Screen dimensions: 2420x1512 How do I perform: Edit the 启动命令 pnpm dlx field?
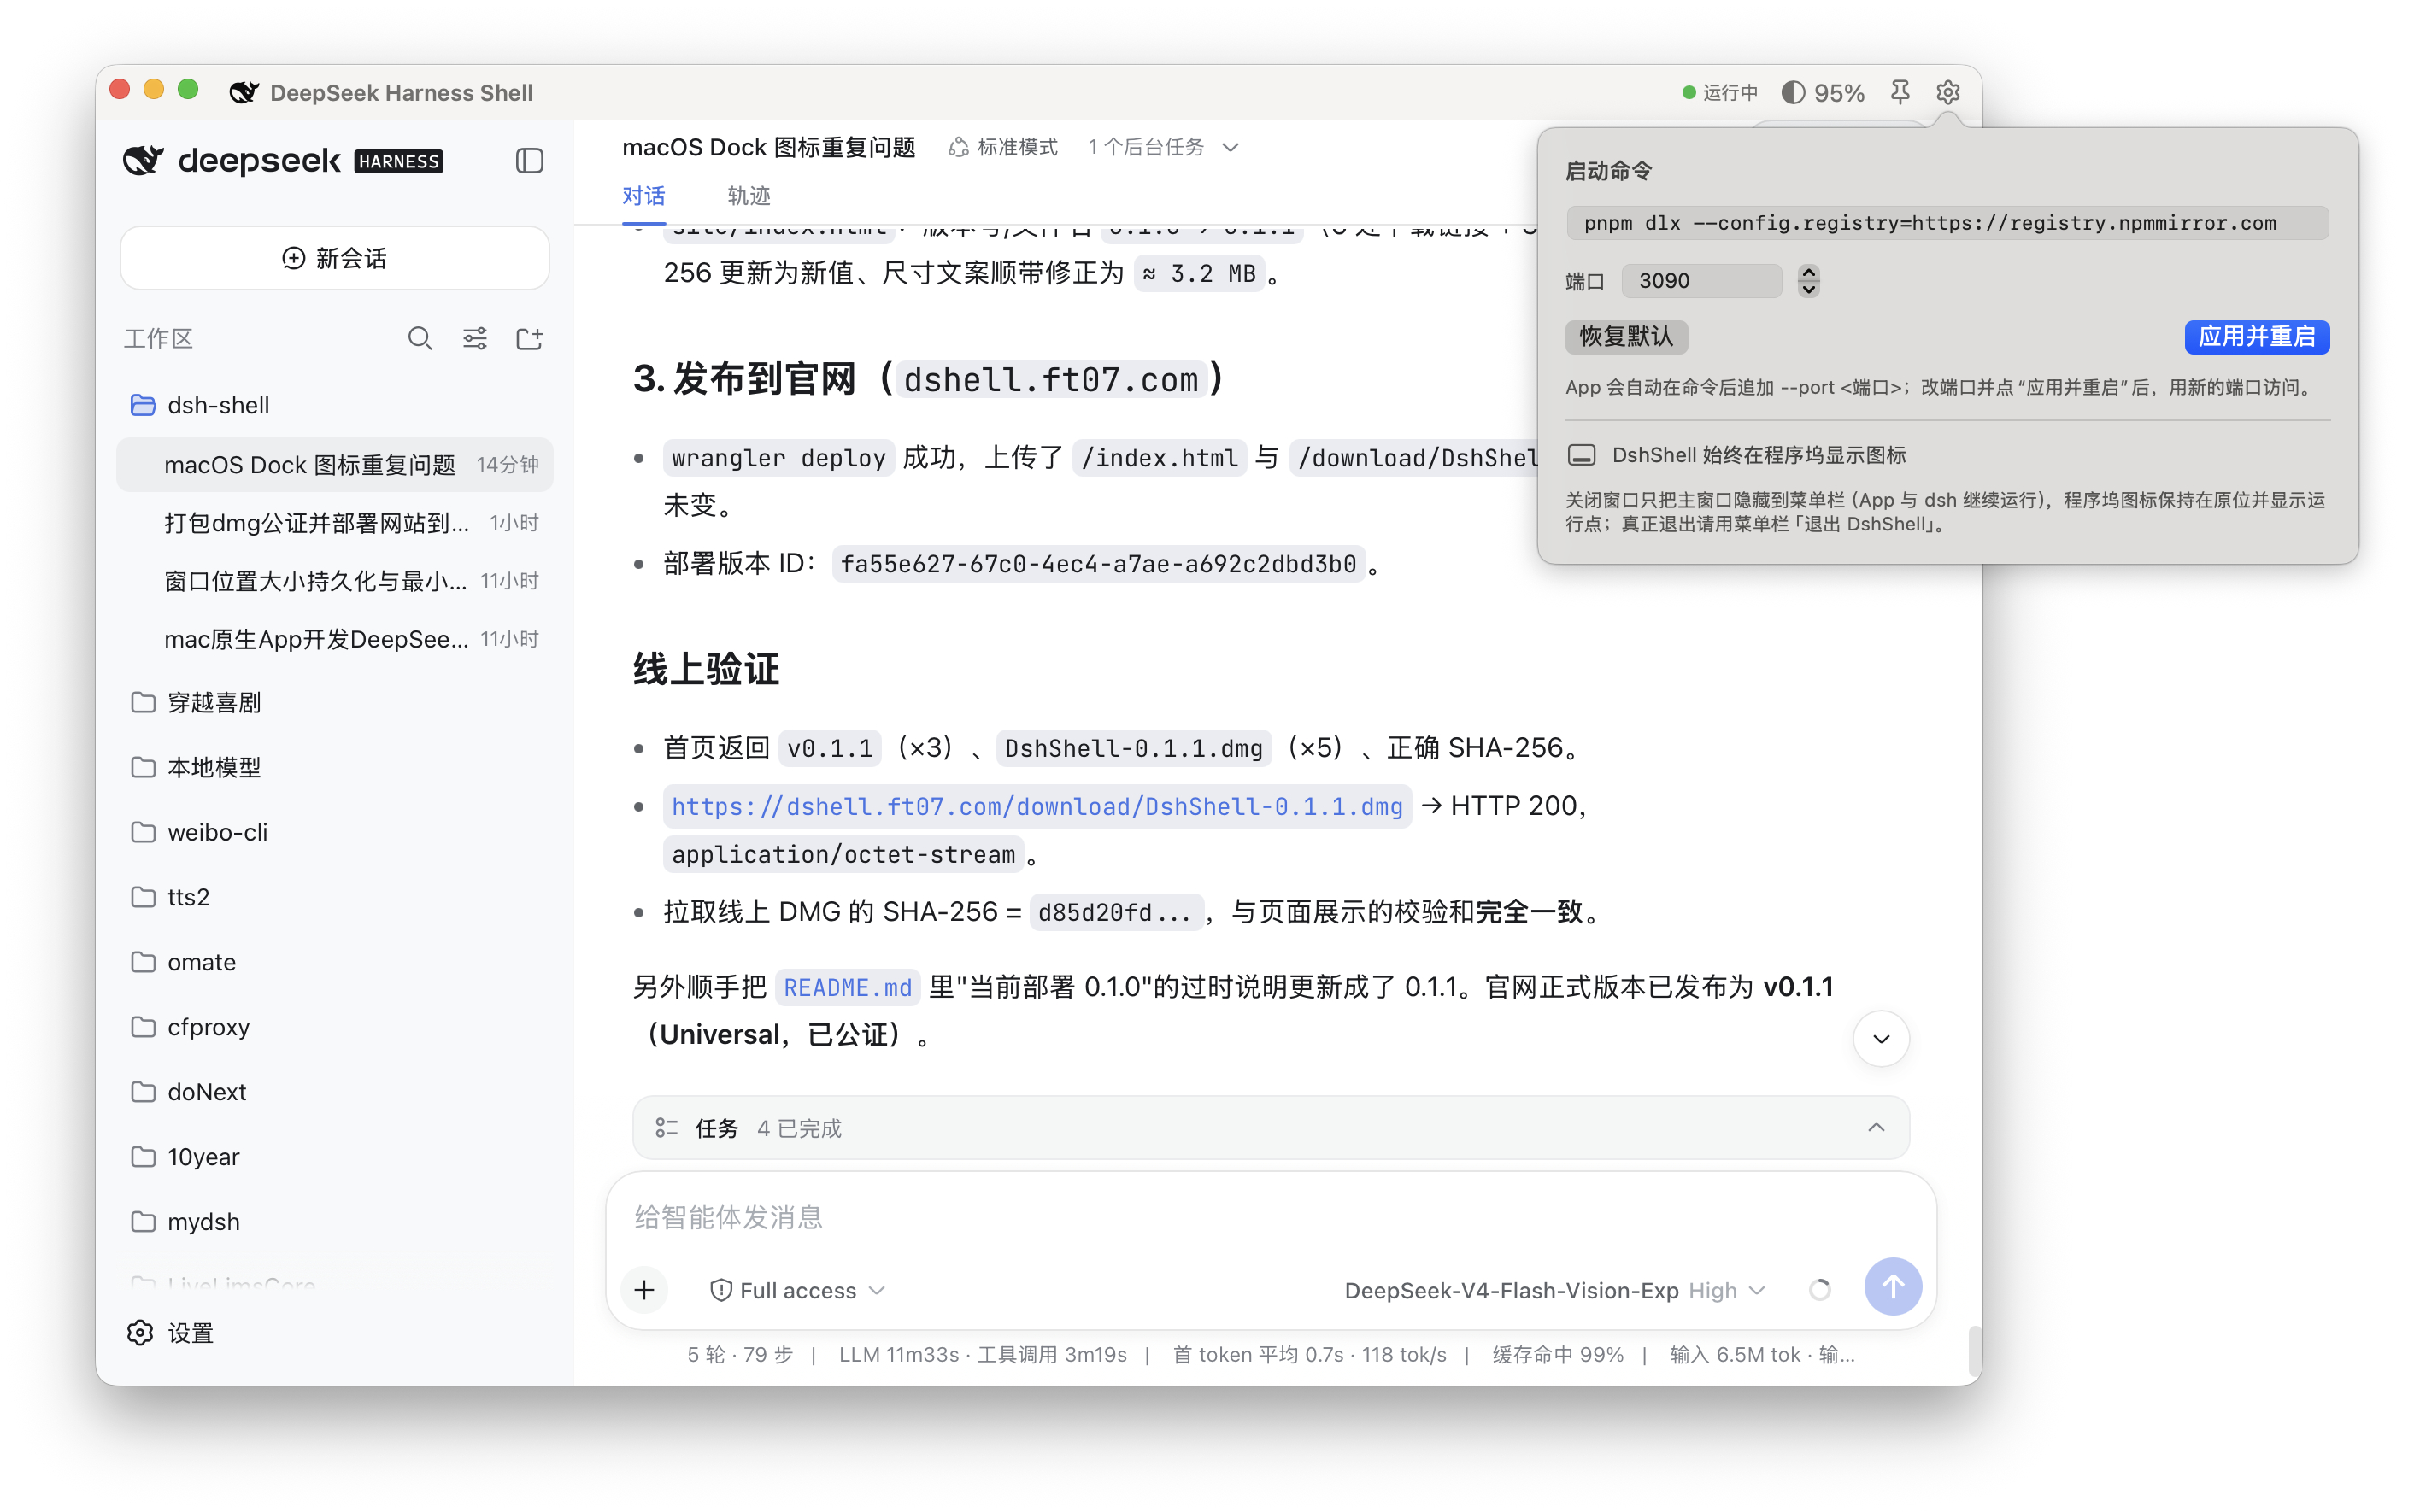(x=1947, y=223)
